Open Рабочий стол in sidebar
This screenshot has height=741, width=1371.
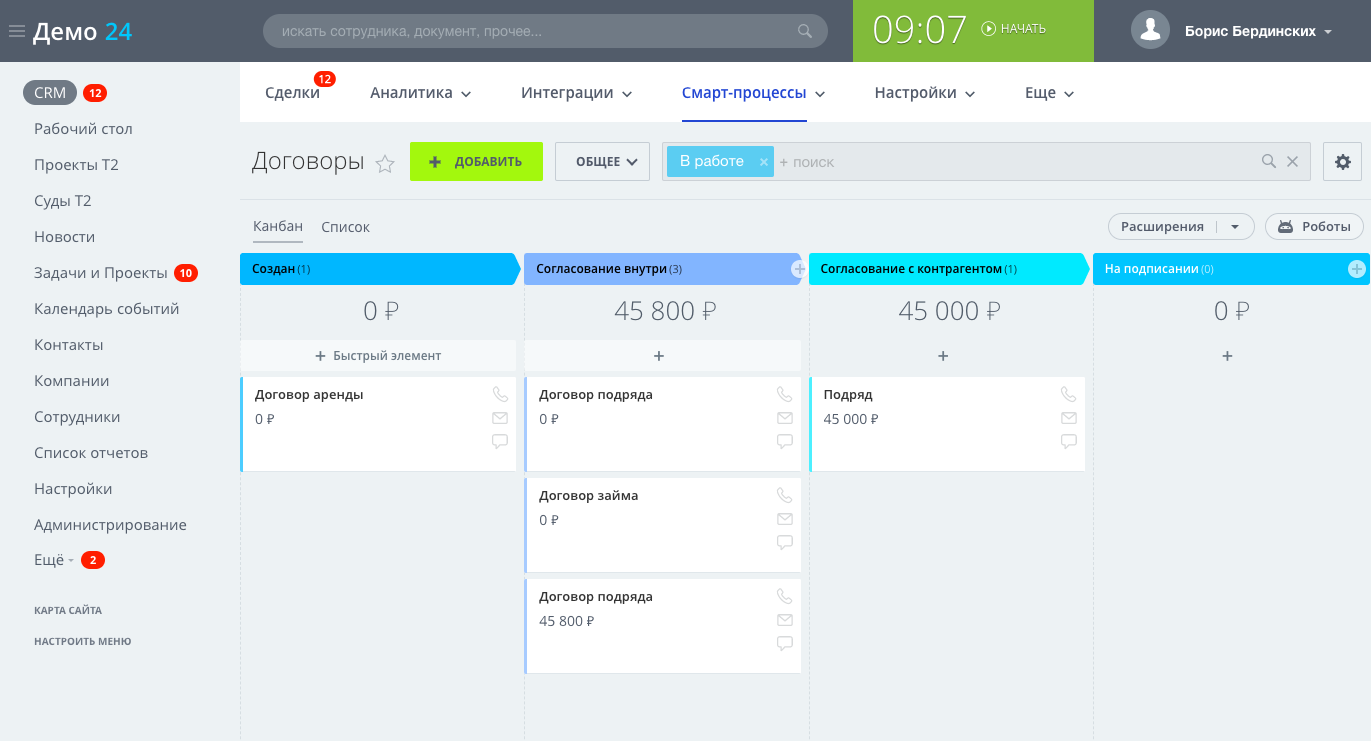click(83, 129)
